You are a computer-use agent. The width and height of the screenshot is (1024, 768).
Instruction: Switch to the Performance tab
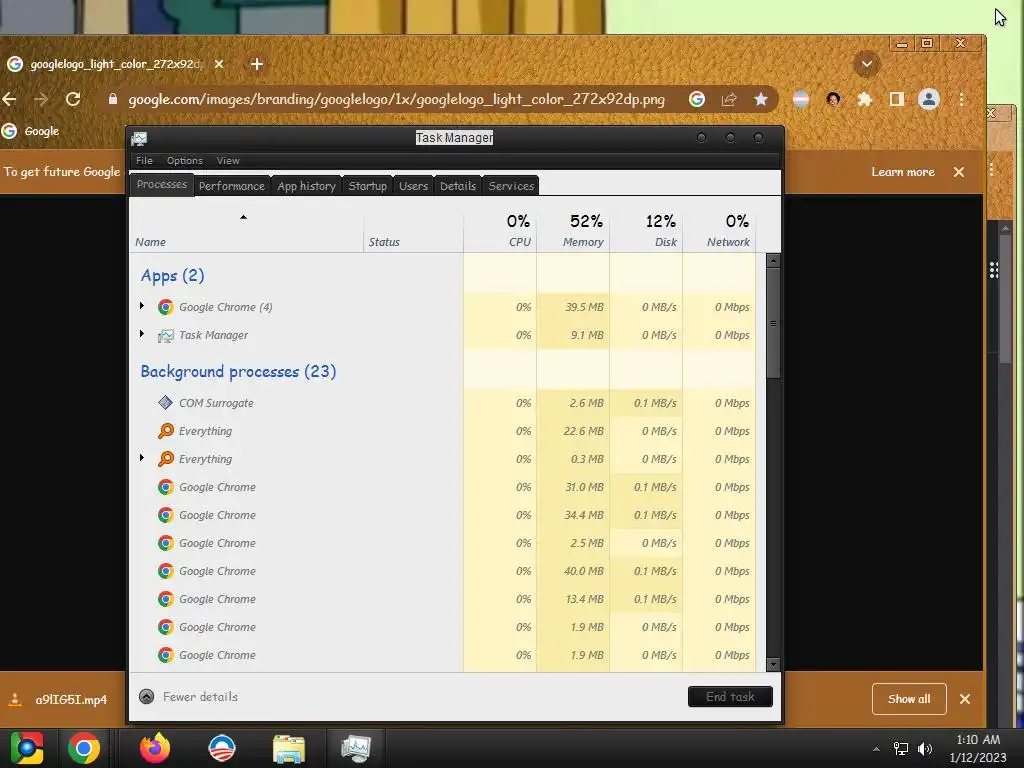pyautogui.click(x=232, y=186)
